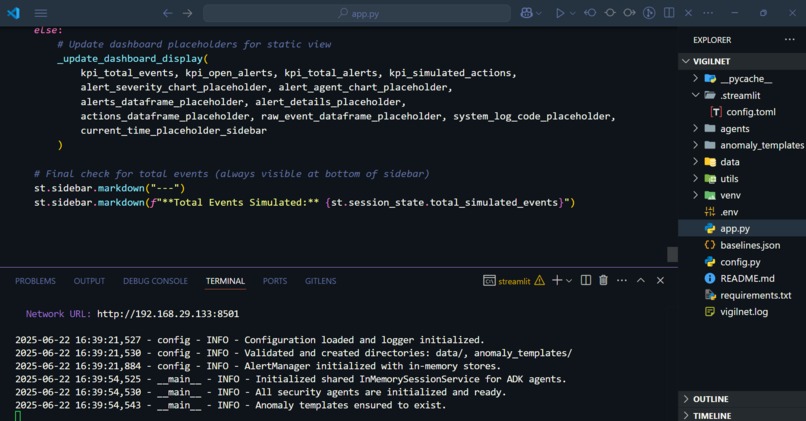Click the app.py command center search box
Image resolution: width=806 pixels, height=421 pixels.
coord(357,13)
